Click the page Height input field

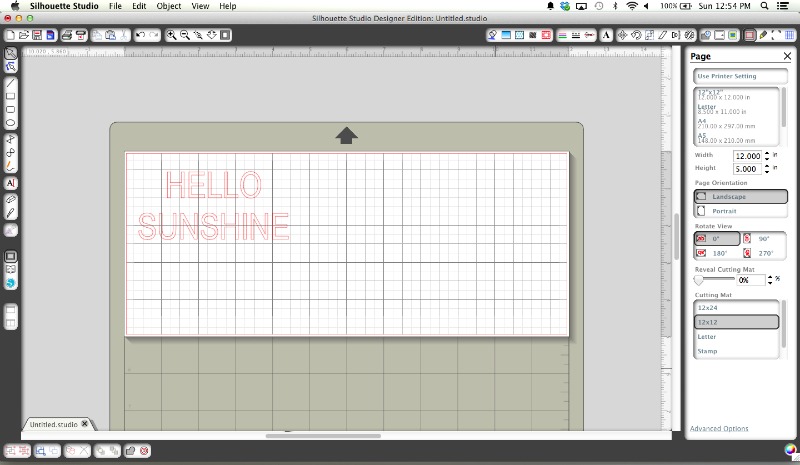(x=747, y=169)
